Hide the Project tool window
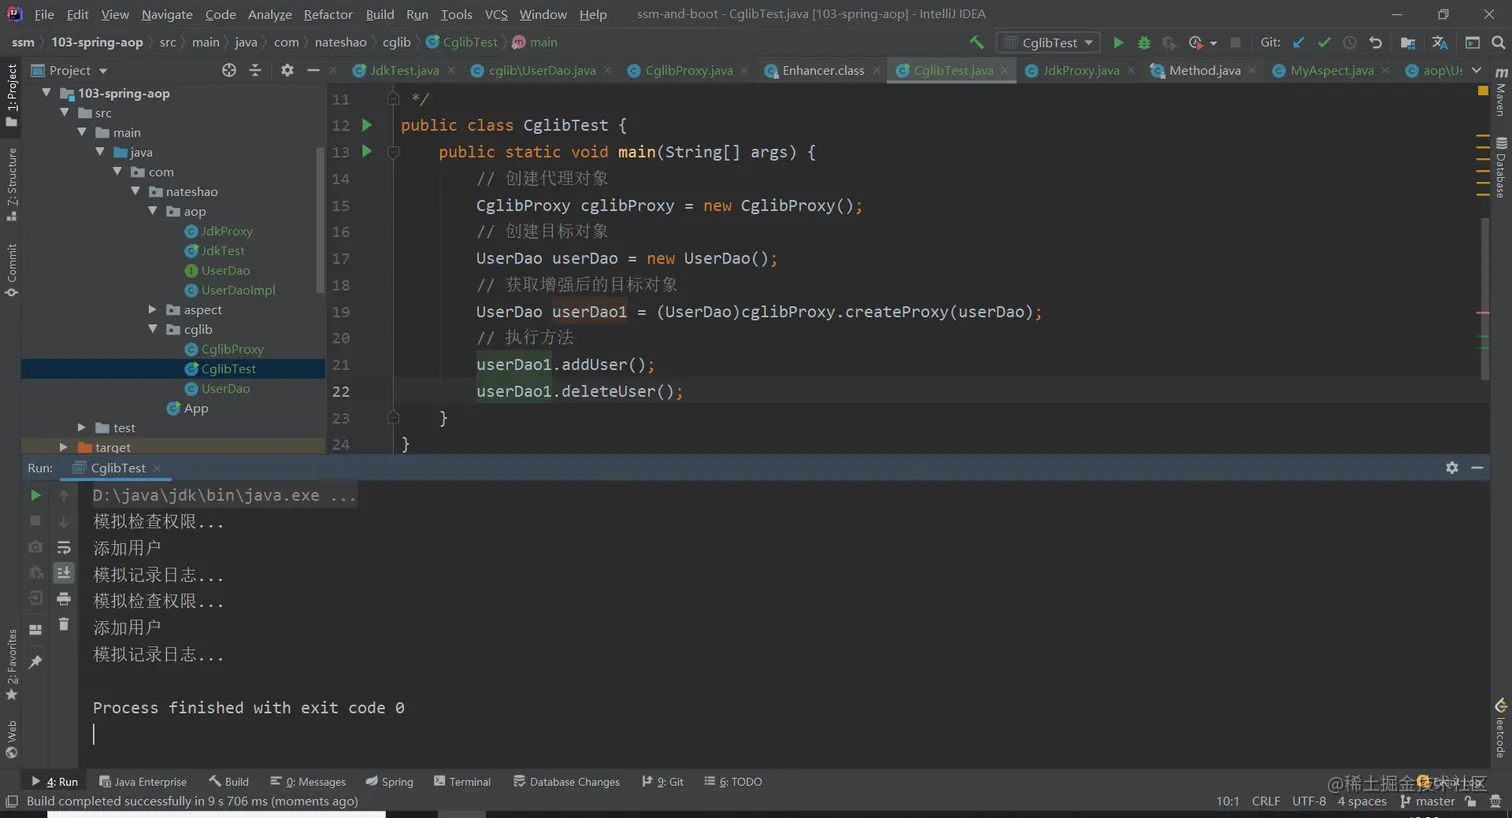This screenshot has width=1512, height=818. 313,70
